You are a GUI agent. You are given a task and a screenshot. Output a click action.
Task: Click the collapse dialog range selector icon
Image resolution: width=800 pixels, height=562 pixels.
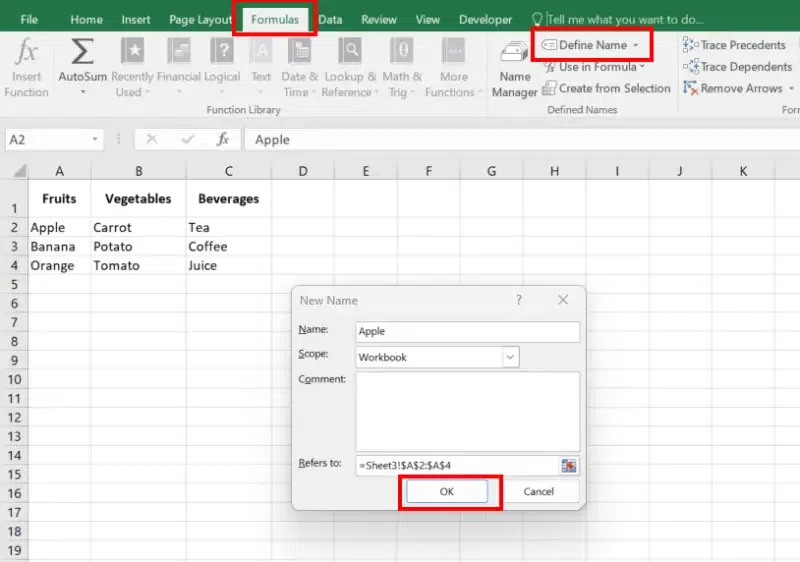click(x=568, y=466)
